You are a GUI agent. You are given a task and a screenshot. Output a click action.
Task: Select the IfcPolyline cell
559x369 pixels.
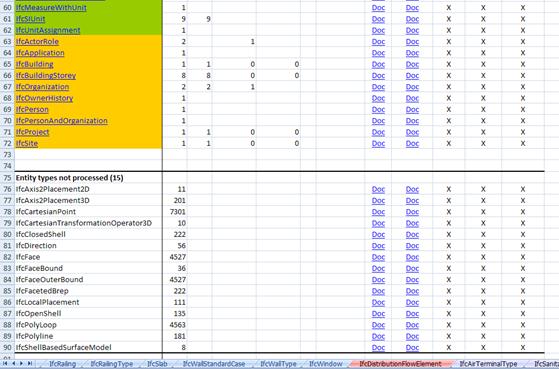tap(88, 336)
